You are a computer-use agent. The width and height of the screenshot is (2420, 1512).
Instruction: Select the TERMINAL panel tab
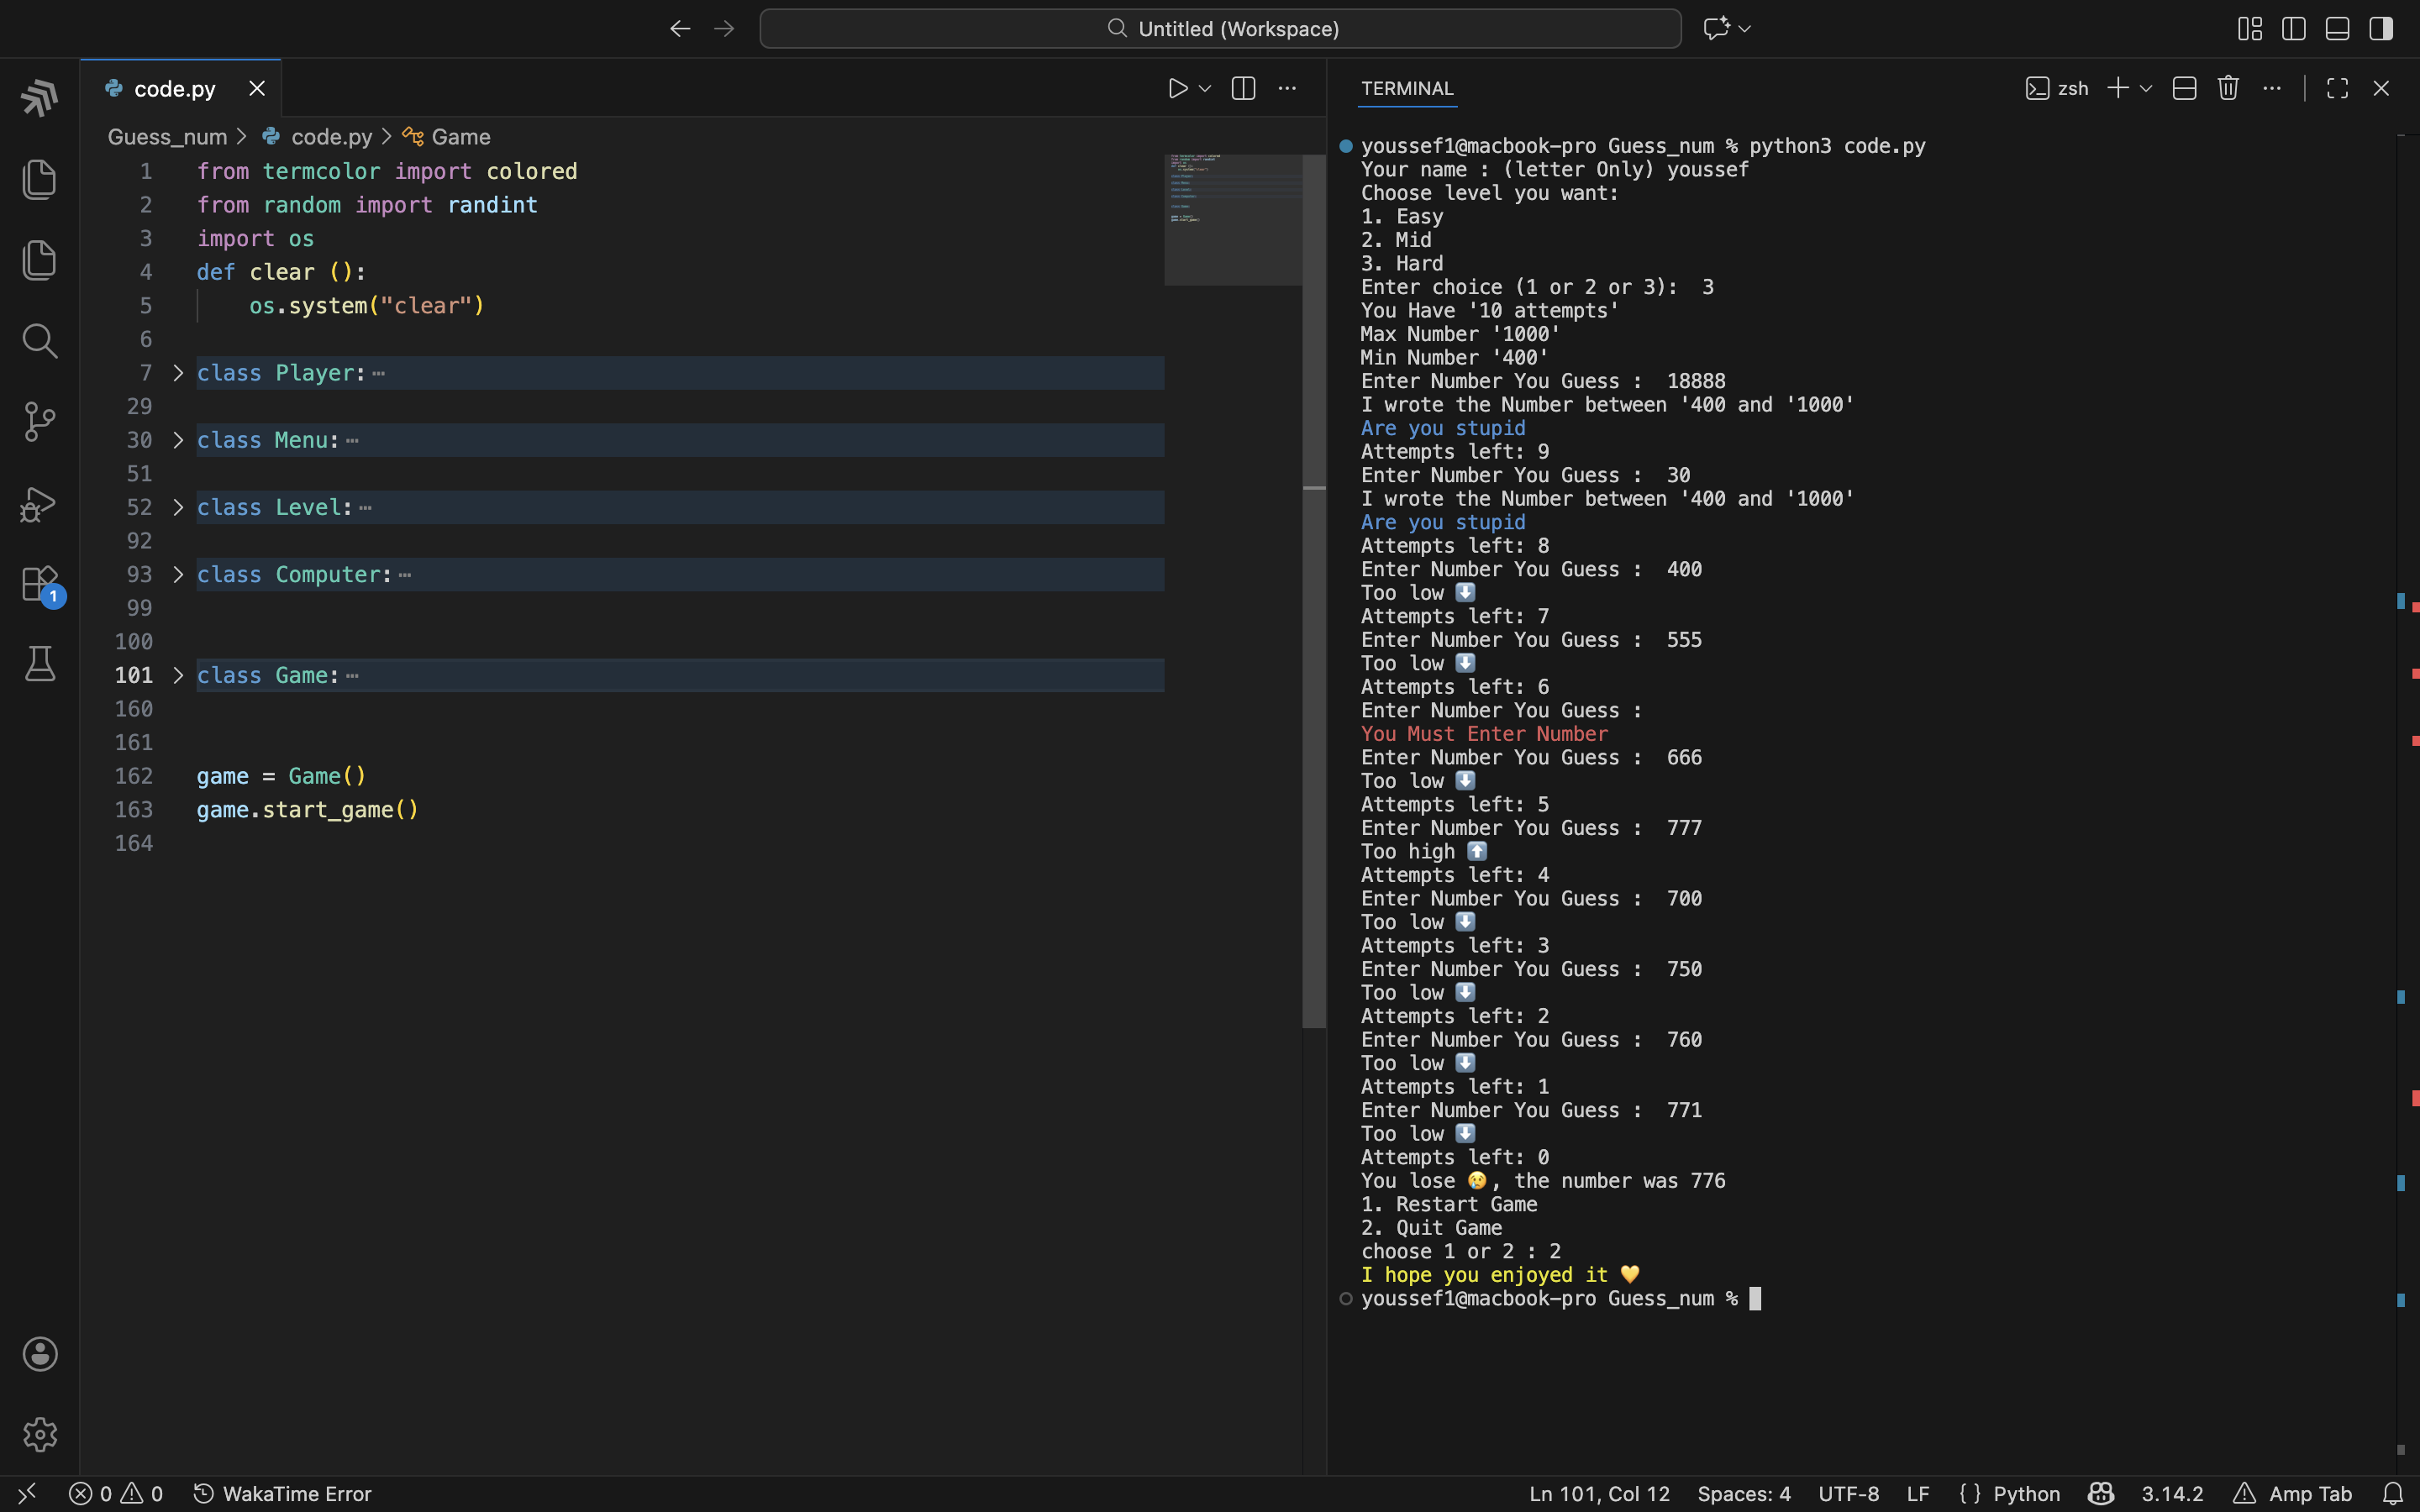tap(1407, 89)
